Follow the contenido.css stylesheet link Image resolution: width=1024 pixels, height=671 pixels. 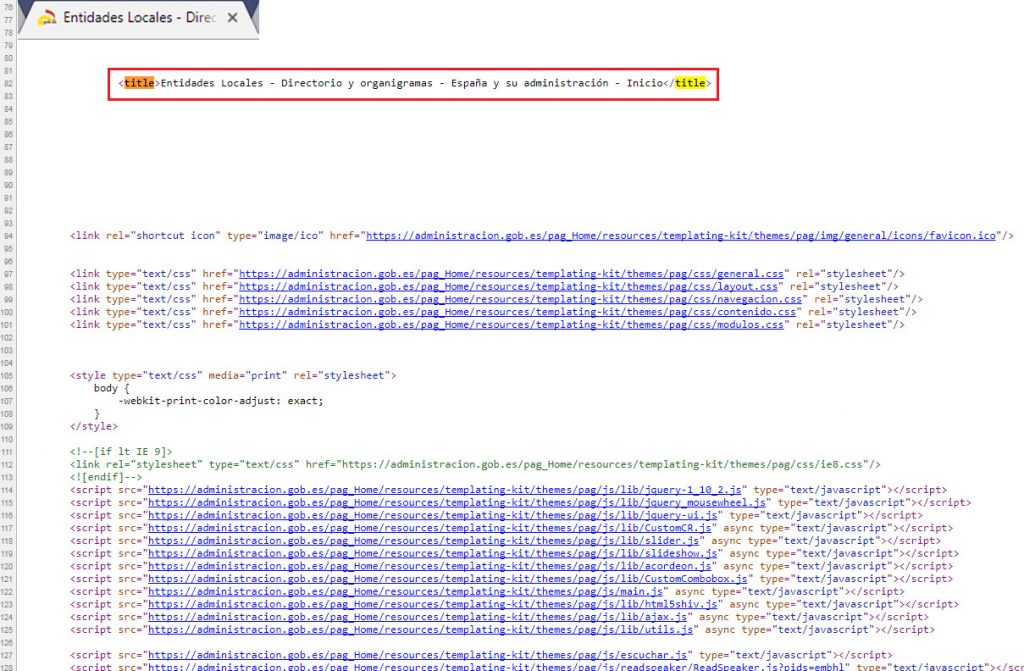517,312
